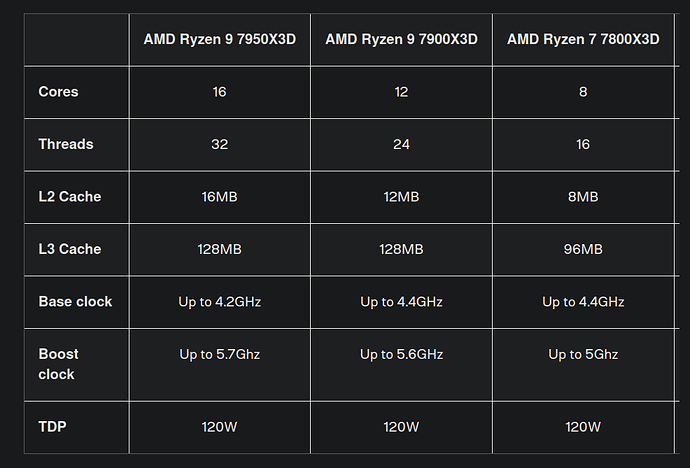The image size is (690, 468).
Task: Click the 16MB L2 Cache cell
Action: (219, 197)
